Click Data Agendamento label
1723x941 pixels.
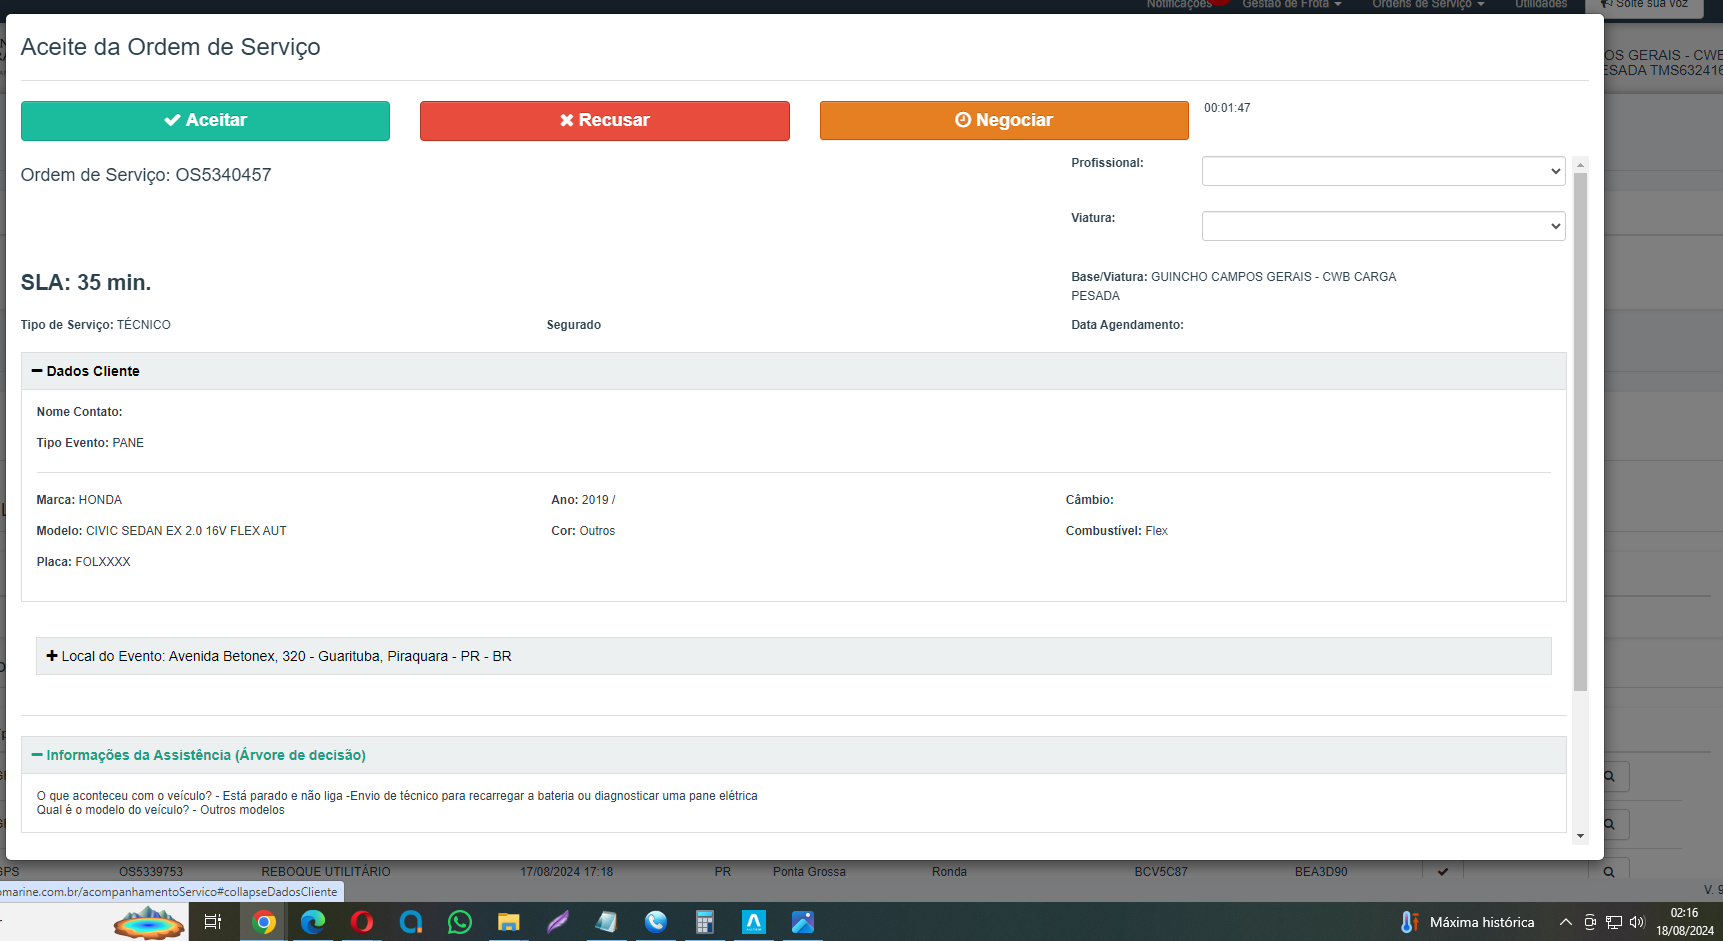coord(1128,325)
